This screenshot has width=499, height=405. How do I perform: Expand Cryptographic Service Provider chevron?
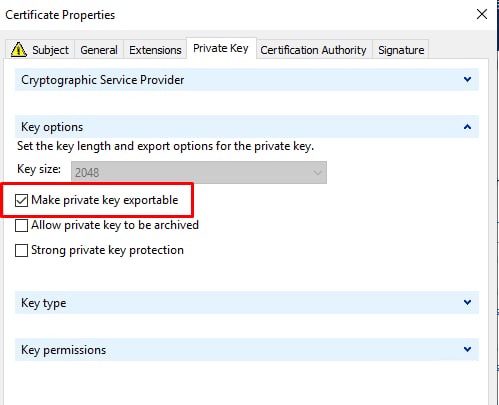[467, 79]
